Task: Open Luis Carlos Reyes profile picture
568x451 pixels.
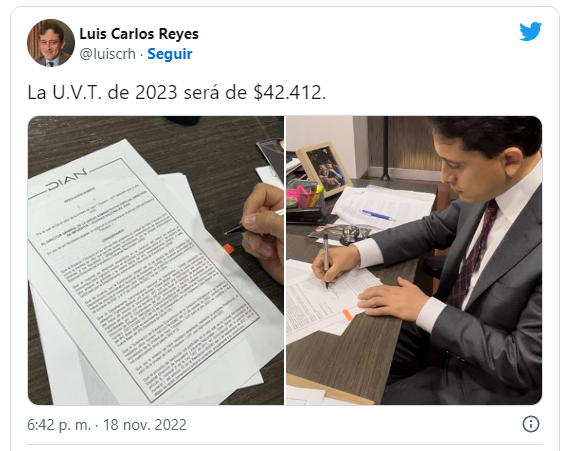Action: click(51, 43)
